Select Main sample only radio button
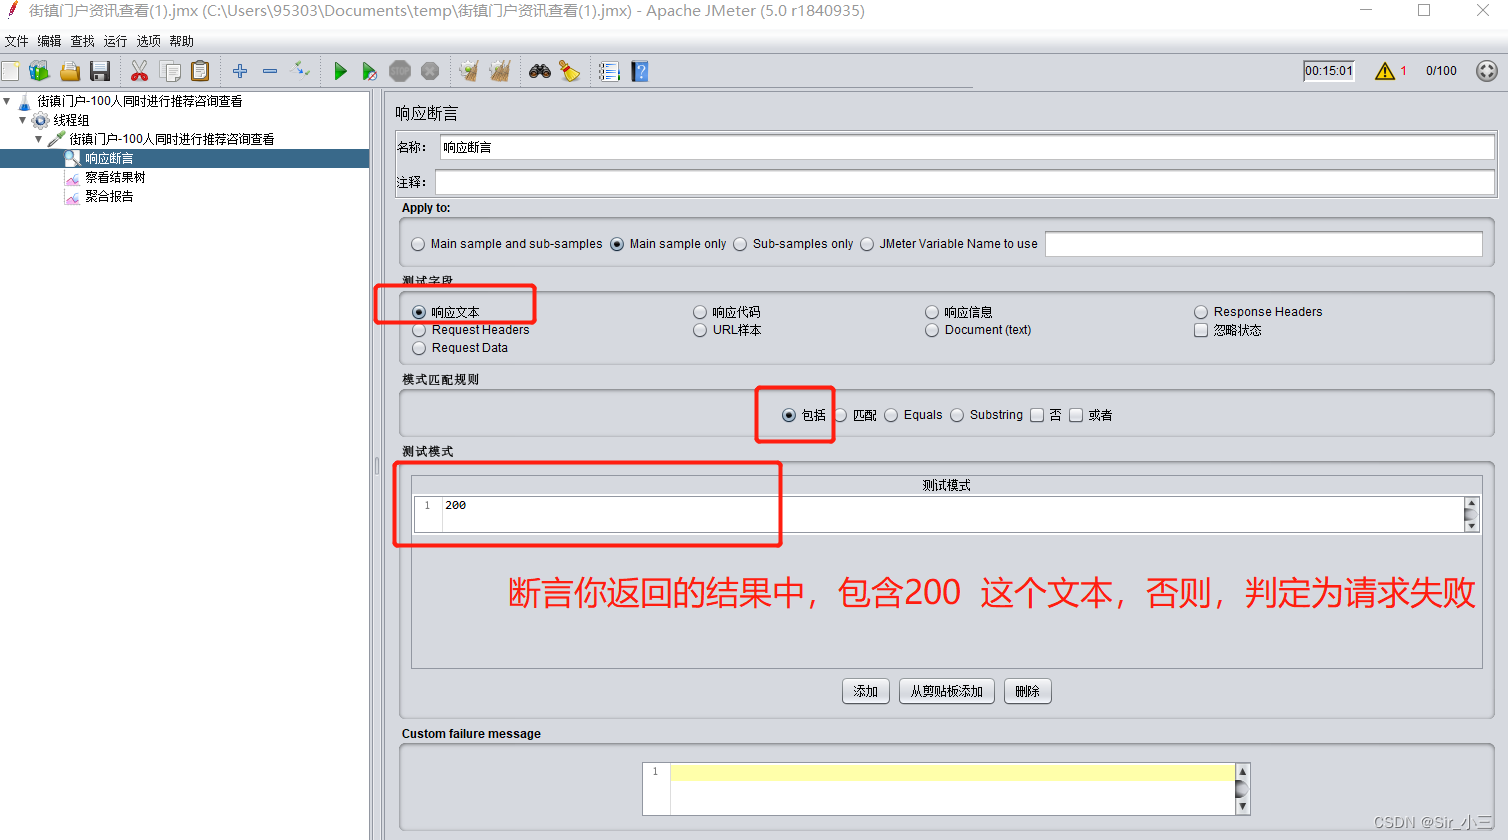The image size is (1508, 840). 617,244
